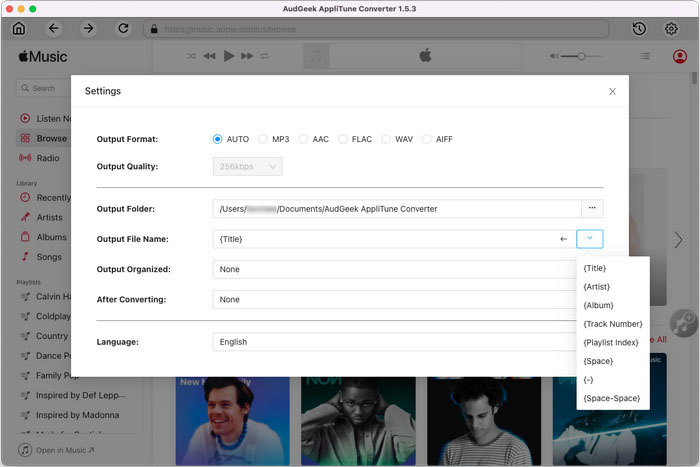This screenshot has width=700, height=467.
Task: Choose {Album} tag from list
Action: tap(613, 305)
